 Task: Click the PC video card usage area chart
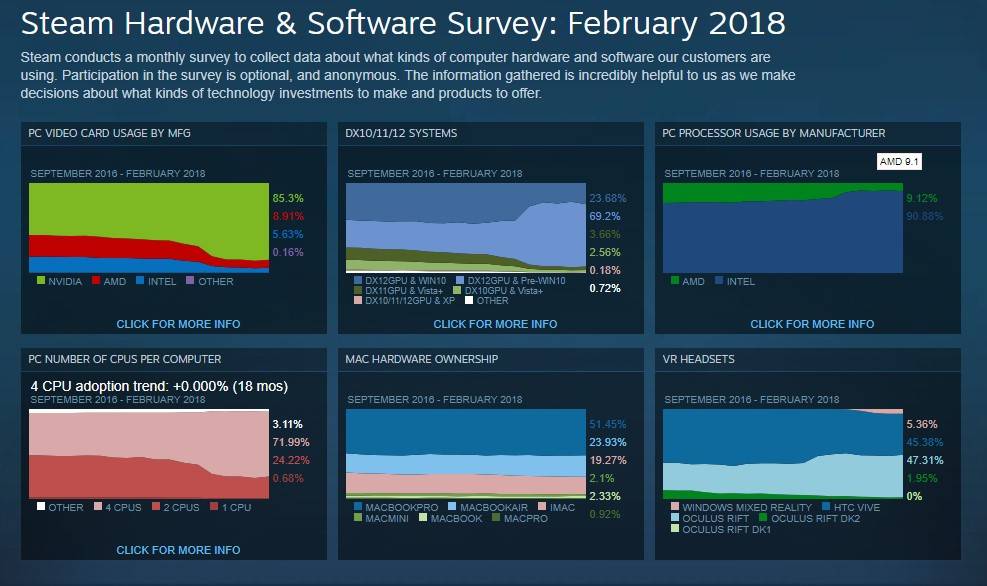point(149,228)
